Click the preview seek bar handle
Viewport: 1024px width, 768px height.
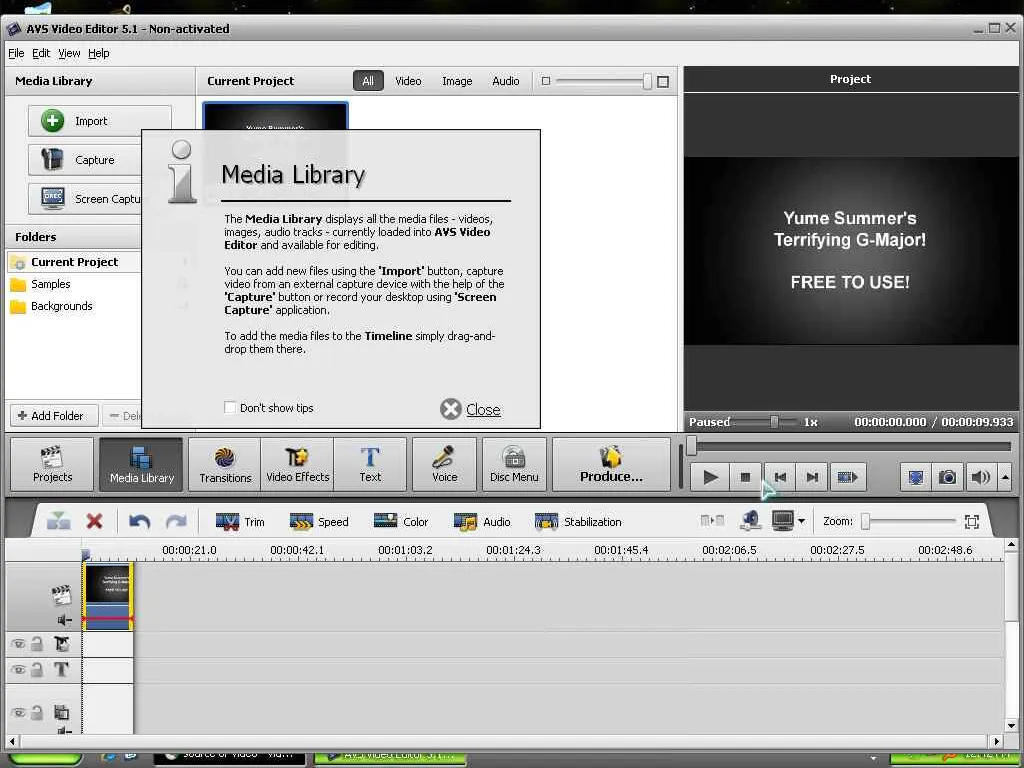tap(692, 446)
